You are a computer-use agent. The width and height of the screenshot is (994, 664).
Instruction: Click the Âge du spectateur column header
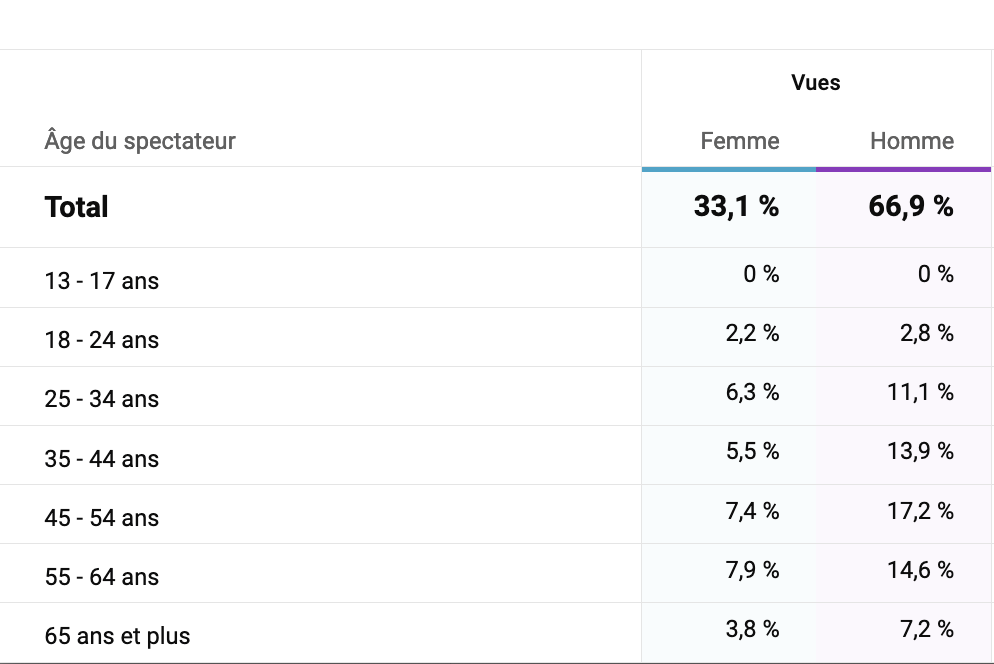tap(140, 141)
